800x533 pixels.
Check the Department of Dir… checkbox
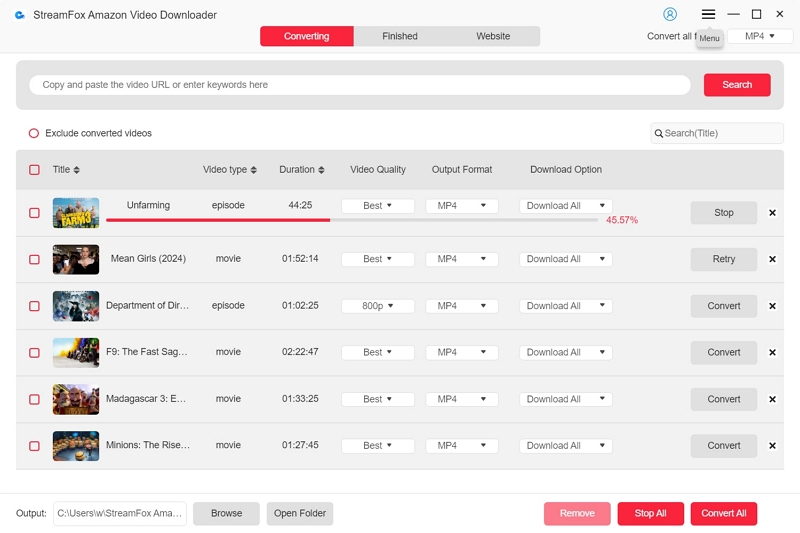pos(34,306)
